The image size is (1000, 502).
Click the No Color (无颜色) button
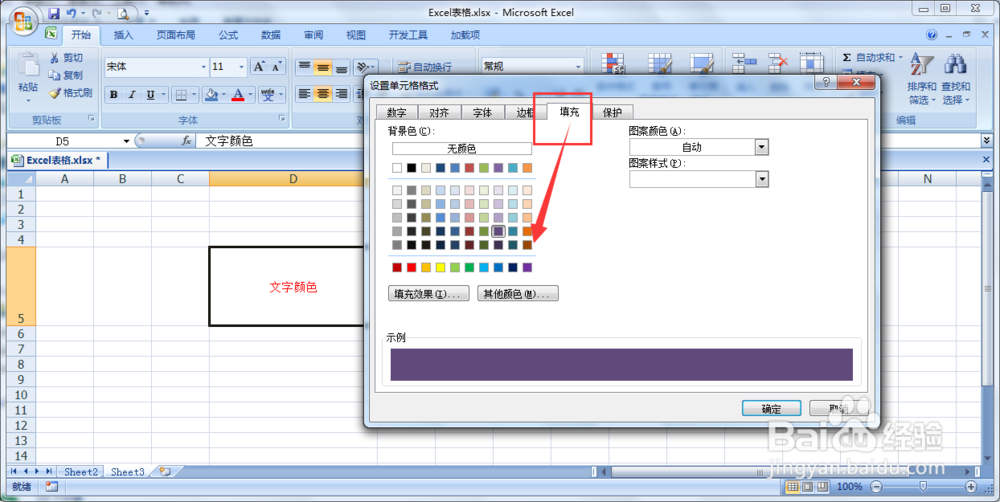click(462, 149)
